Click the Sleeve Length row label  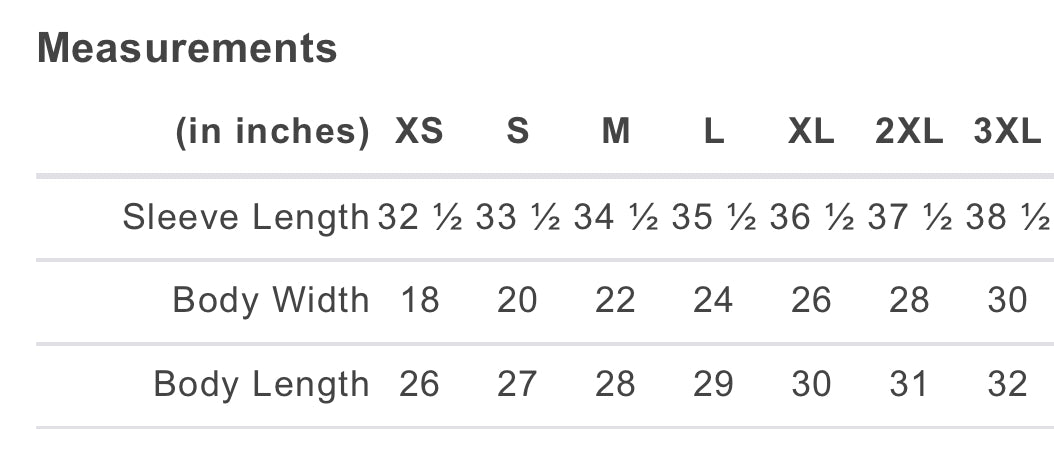246,218
